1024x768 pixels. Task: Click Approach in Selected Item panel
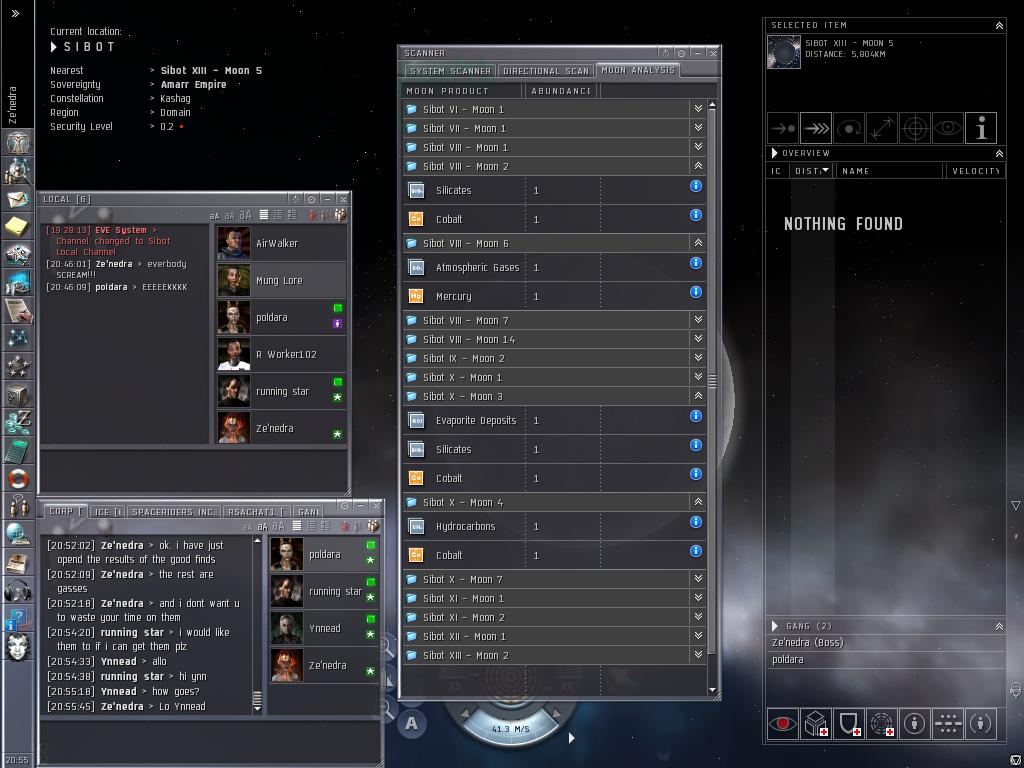tap(783, 128)
